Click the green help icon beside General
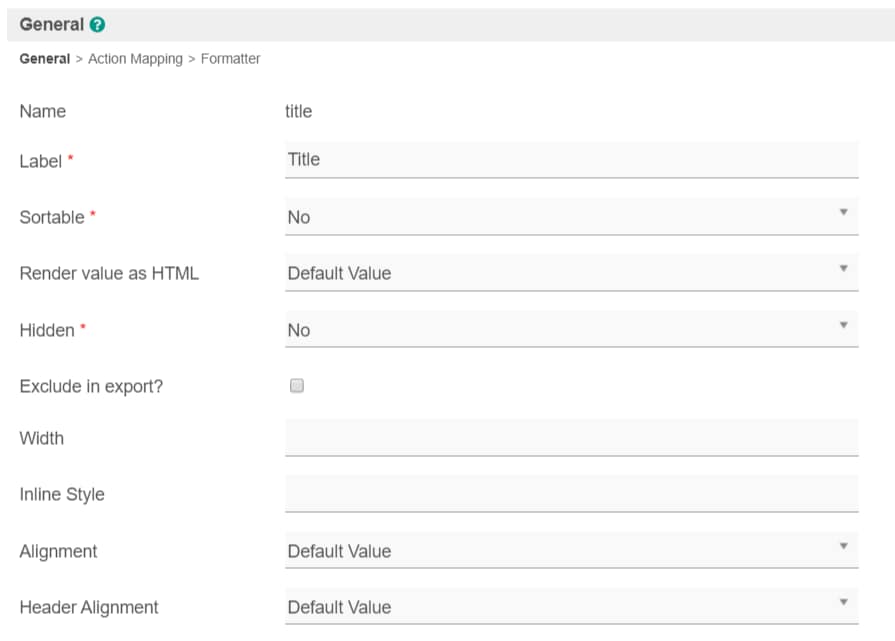Screen dimensions: 895x641 (97, 25)
